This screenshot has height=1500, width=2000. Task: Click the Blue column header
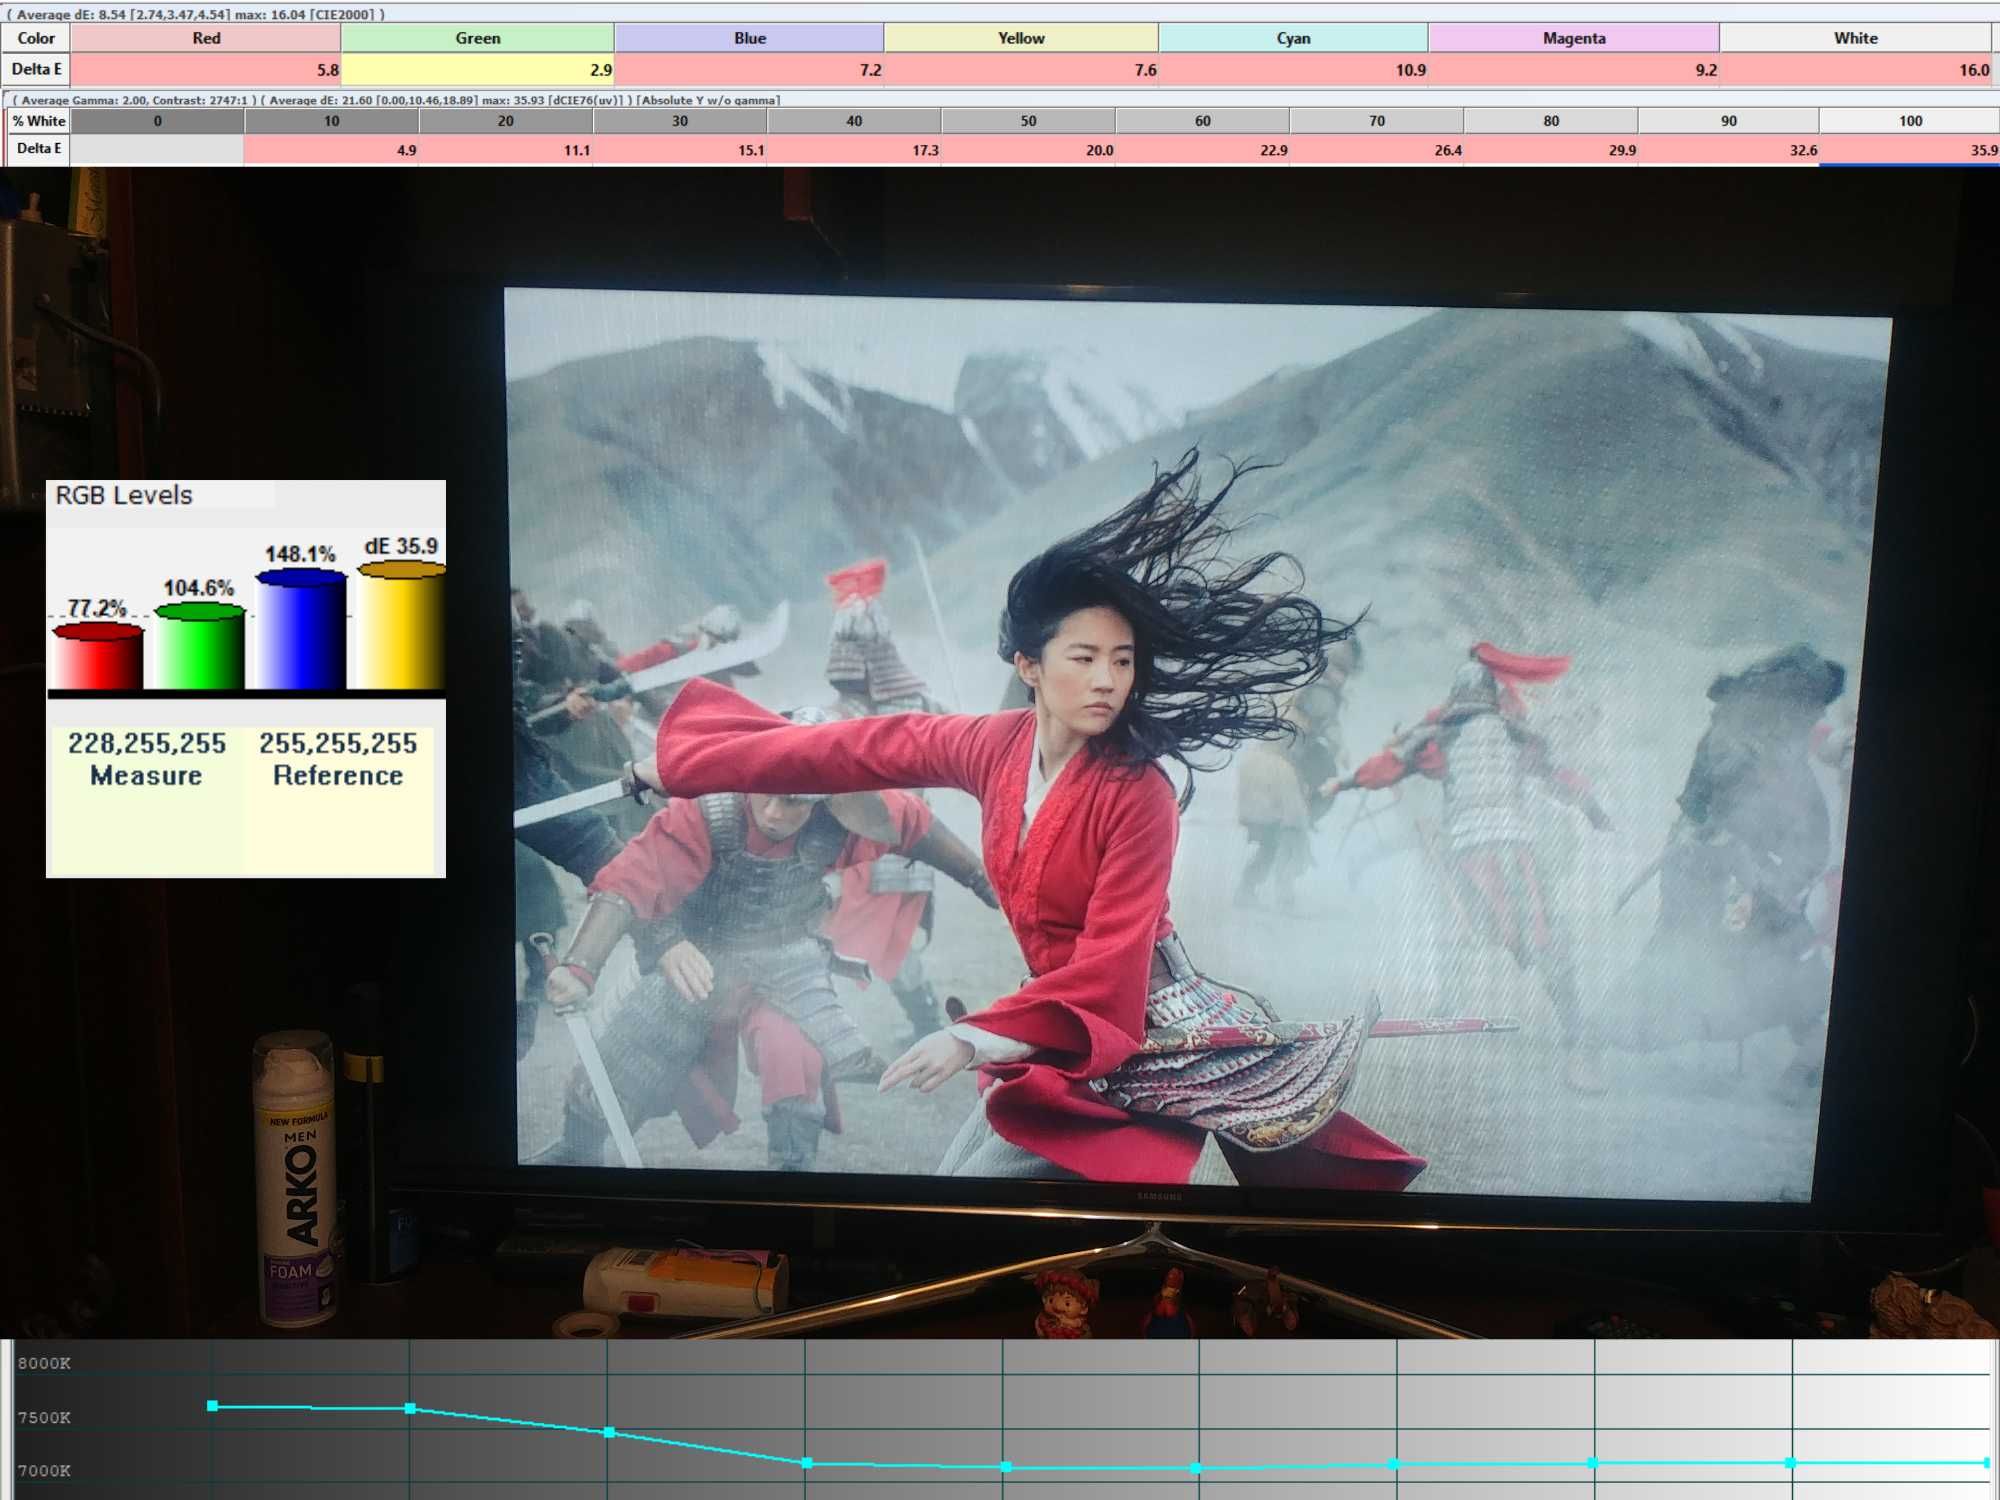(x=750, y=38)
